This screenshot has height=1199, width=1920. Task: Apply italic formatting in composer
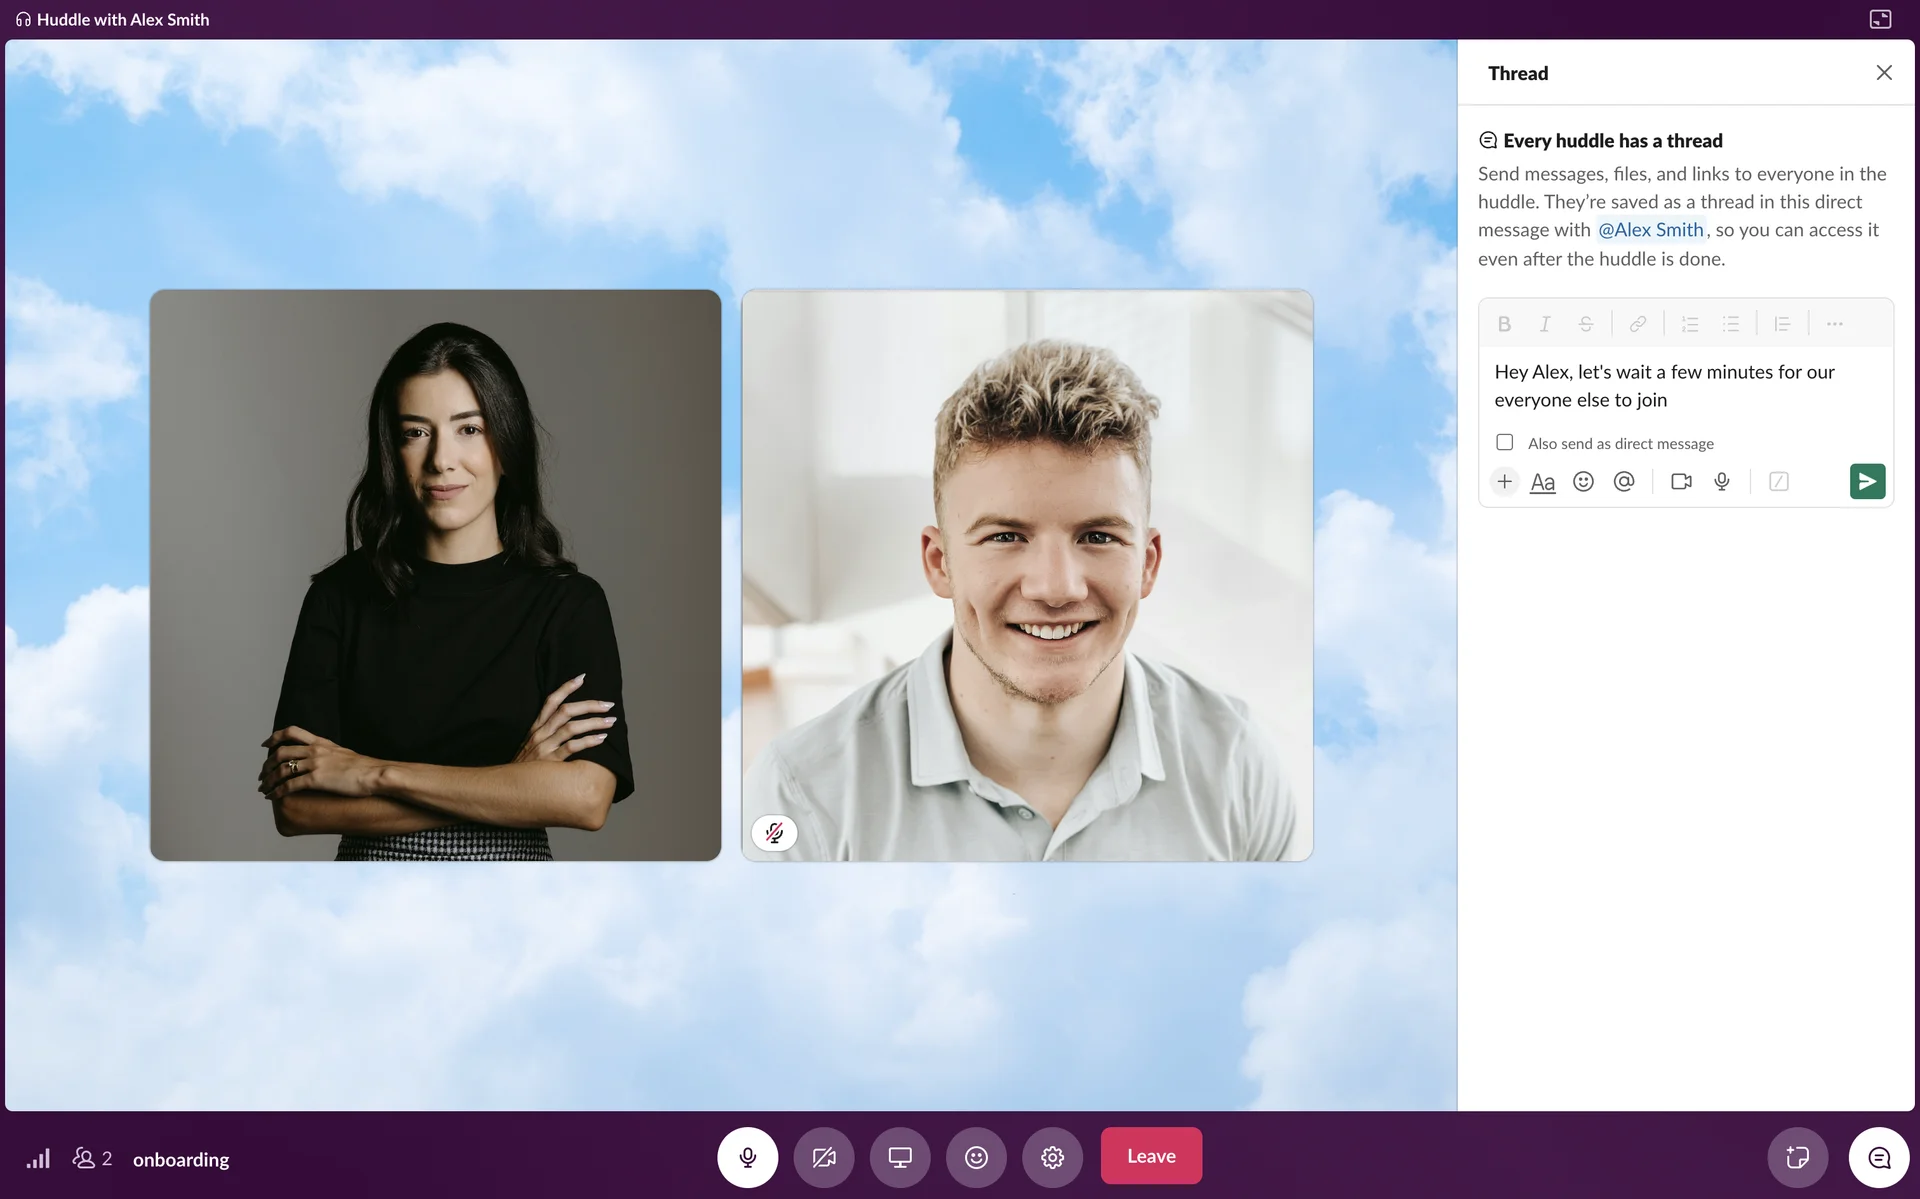pyautogui.click(x=1544, y=324)
